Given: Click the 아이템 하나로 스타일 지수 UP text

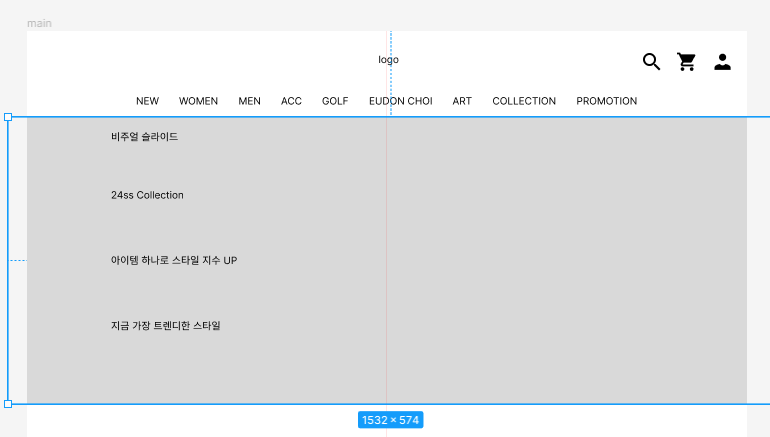Looking at the screenshot, I should [x=174, y=260].
